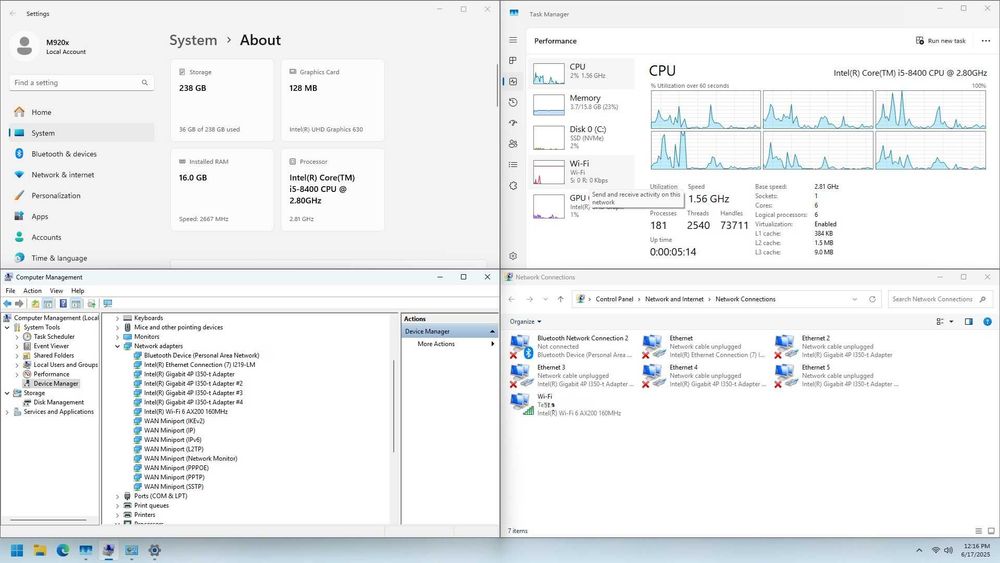The image size is (1000, 563).
Task: Click the back arrow in Settings window
Action: (x=13, y=13)
